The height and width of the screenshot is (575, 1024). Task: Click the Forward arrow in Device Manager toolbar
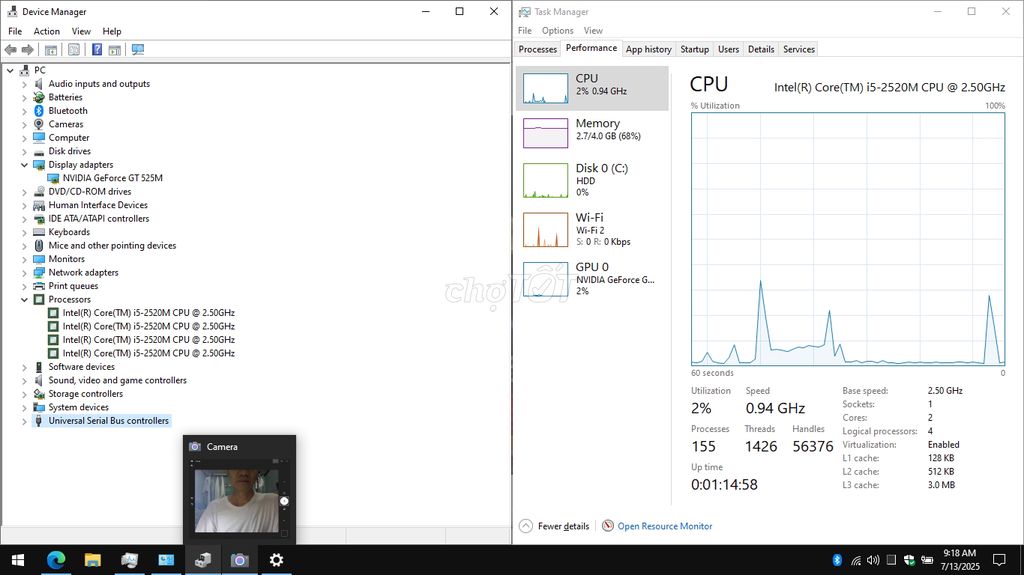(x=27, y=50)
